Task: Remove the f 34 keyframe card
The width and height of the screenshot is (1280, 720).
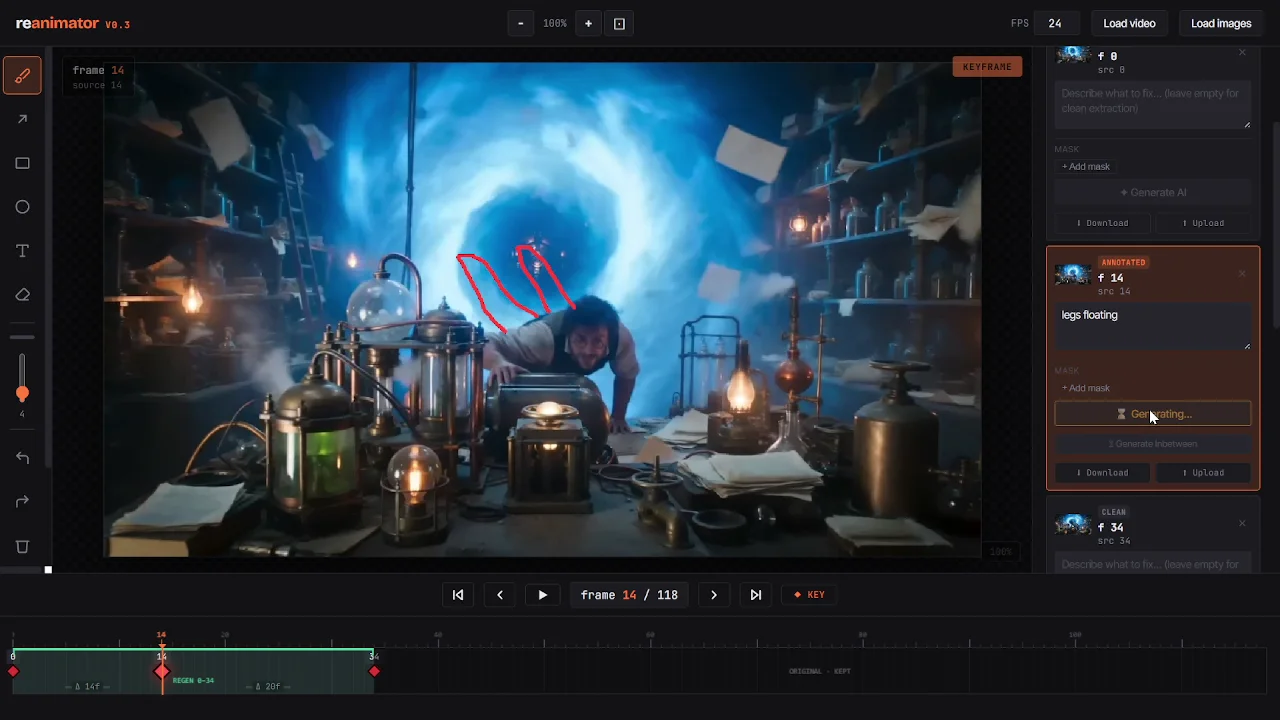Action: point(1243,523)
